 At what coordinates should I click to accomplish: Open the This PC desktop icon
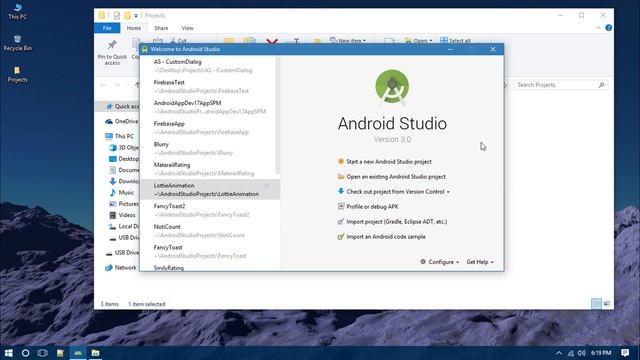pyautogui.click(x=18, y=11)
